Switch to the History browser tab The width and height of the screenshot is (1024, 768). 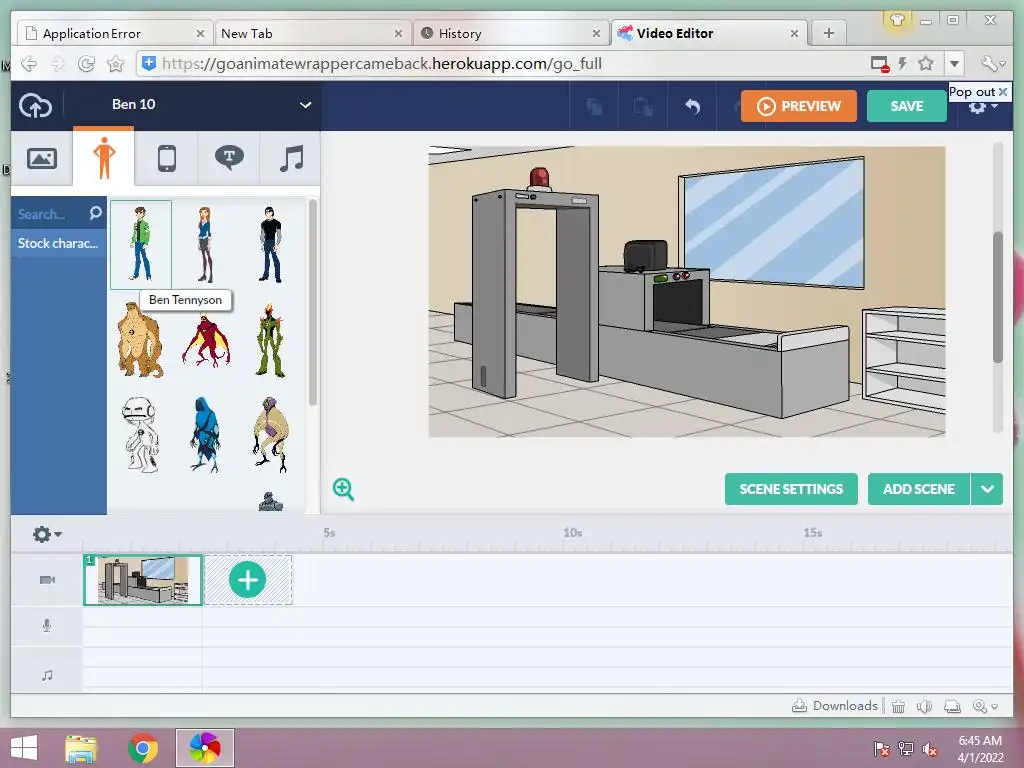(x=510, y=33)
